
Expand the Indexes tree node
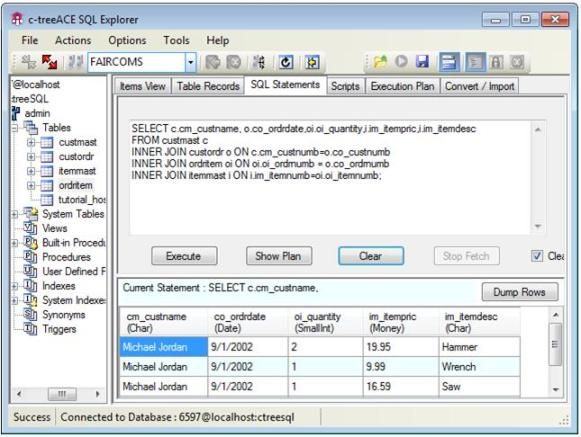click(x=15, y=286)
